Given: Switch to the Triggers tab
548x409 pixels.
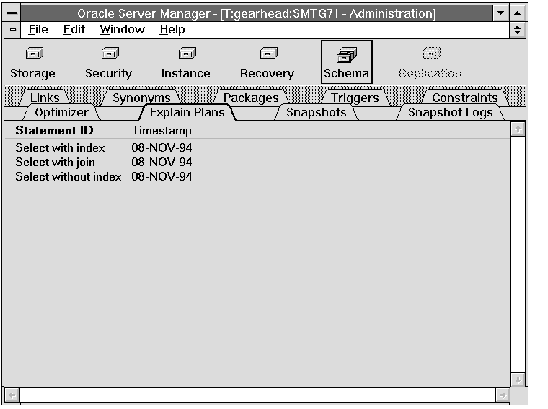Looking at the screenshot, I should click(355, 98).
